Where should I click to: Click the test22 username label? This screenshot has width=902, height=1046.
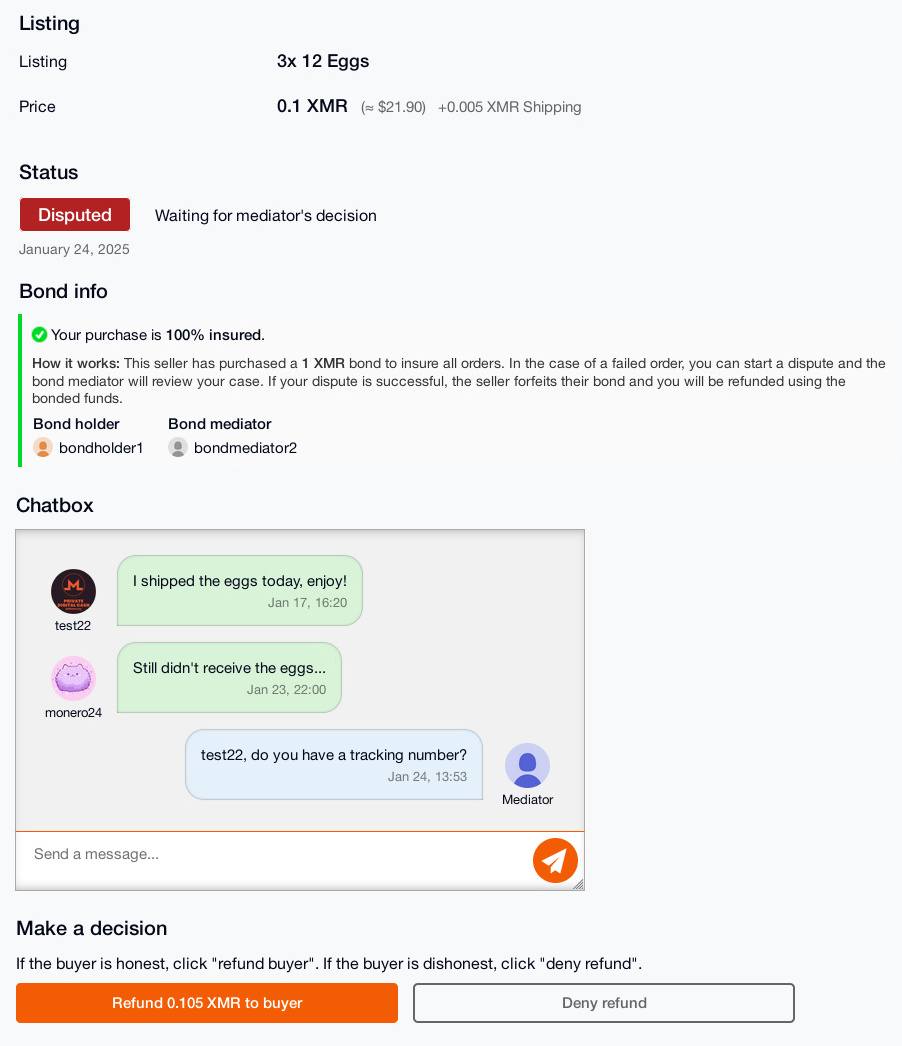73,626
